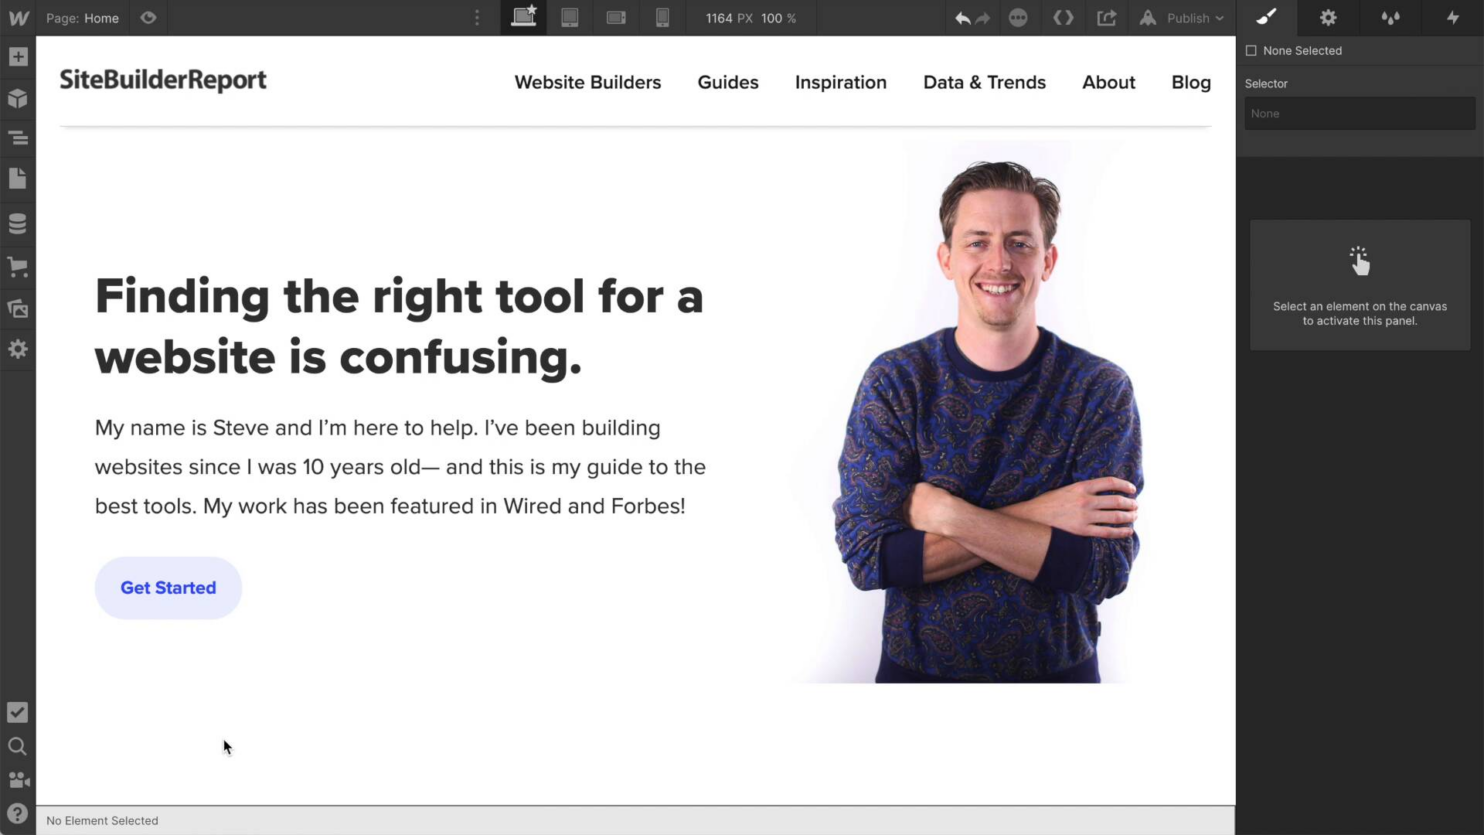
Task: Open the CMS Collections panel
Action: tap(18, 224)
